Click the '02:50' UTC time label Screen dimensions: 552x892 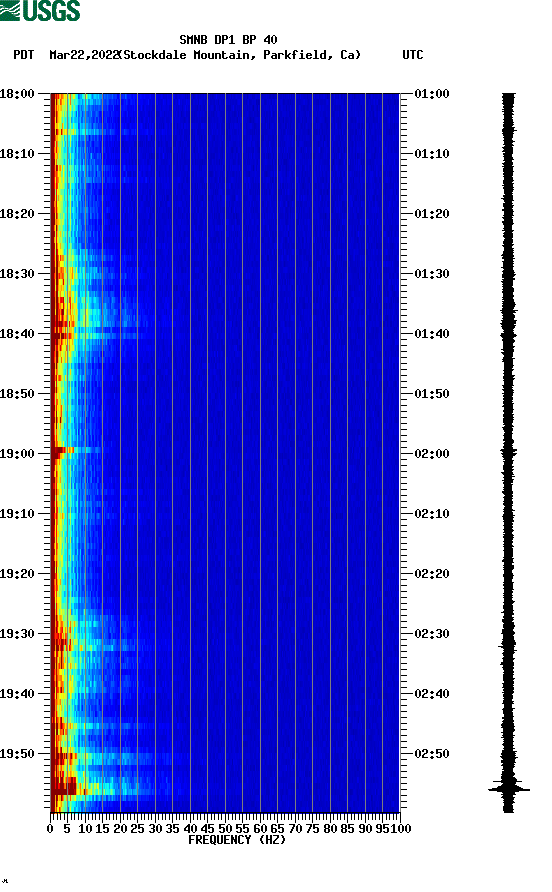[x=432, y=754]
